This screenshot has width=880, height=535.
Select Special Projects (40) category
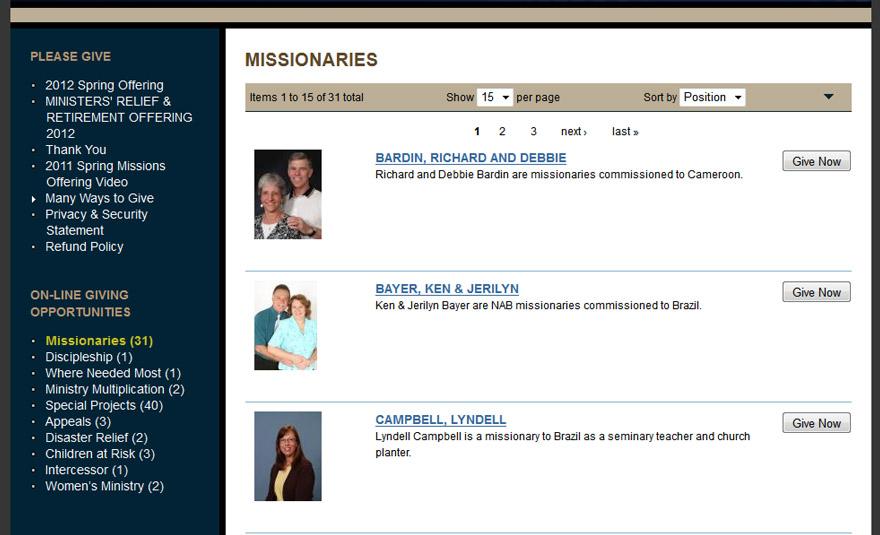click(x=104, y=405)
